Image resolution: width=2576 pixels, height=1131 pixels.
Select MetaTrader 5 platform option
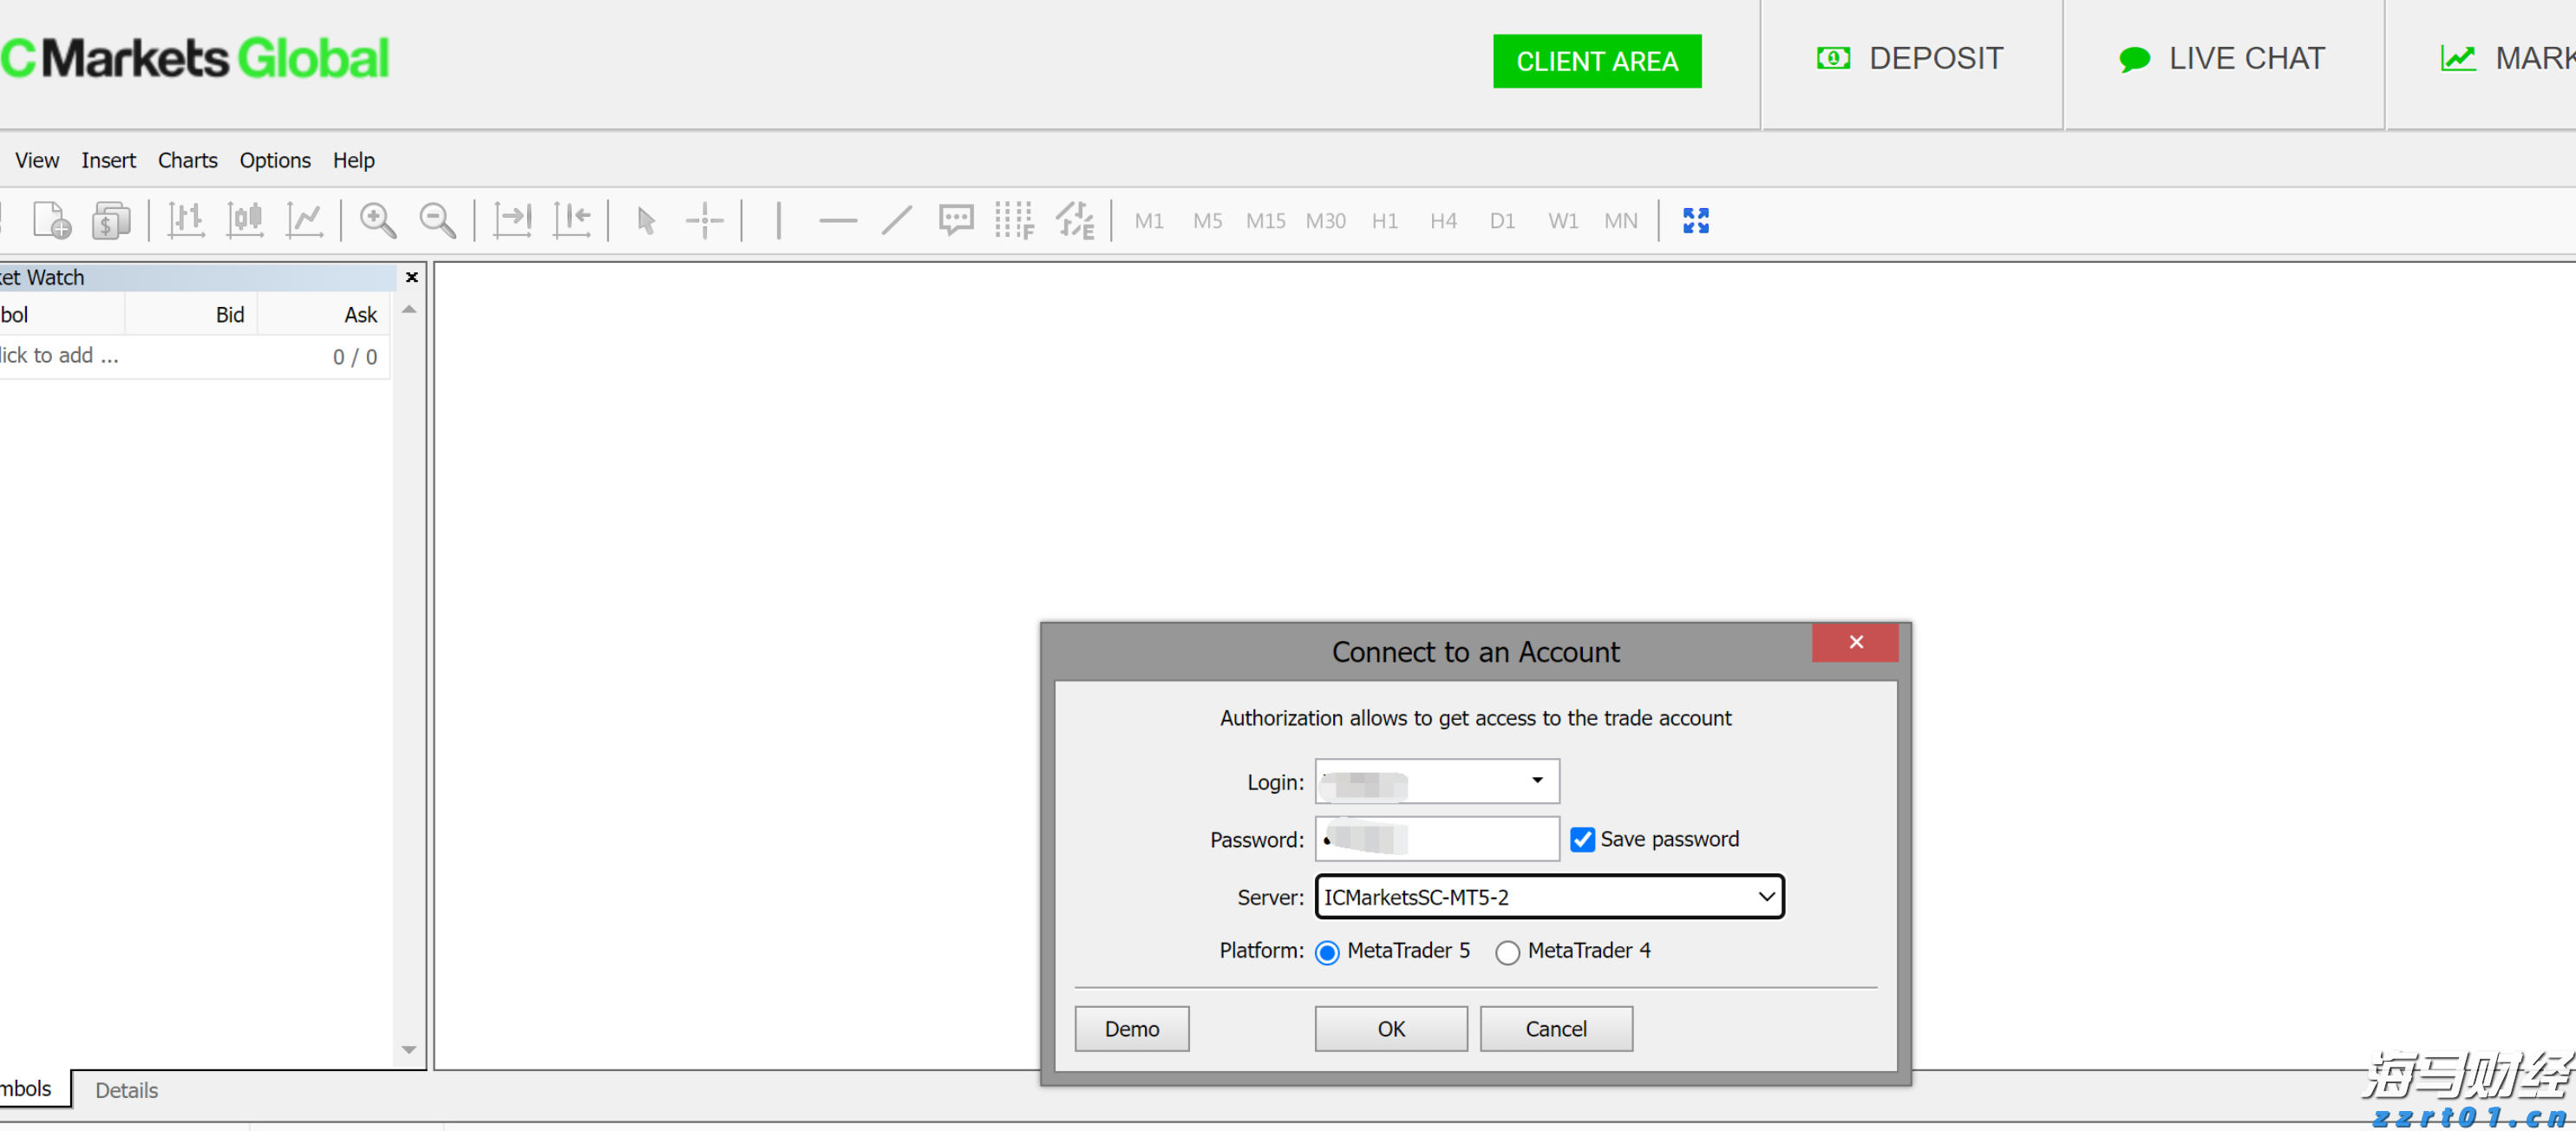tap(1326, 952)
